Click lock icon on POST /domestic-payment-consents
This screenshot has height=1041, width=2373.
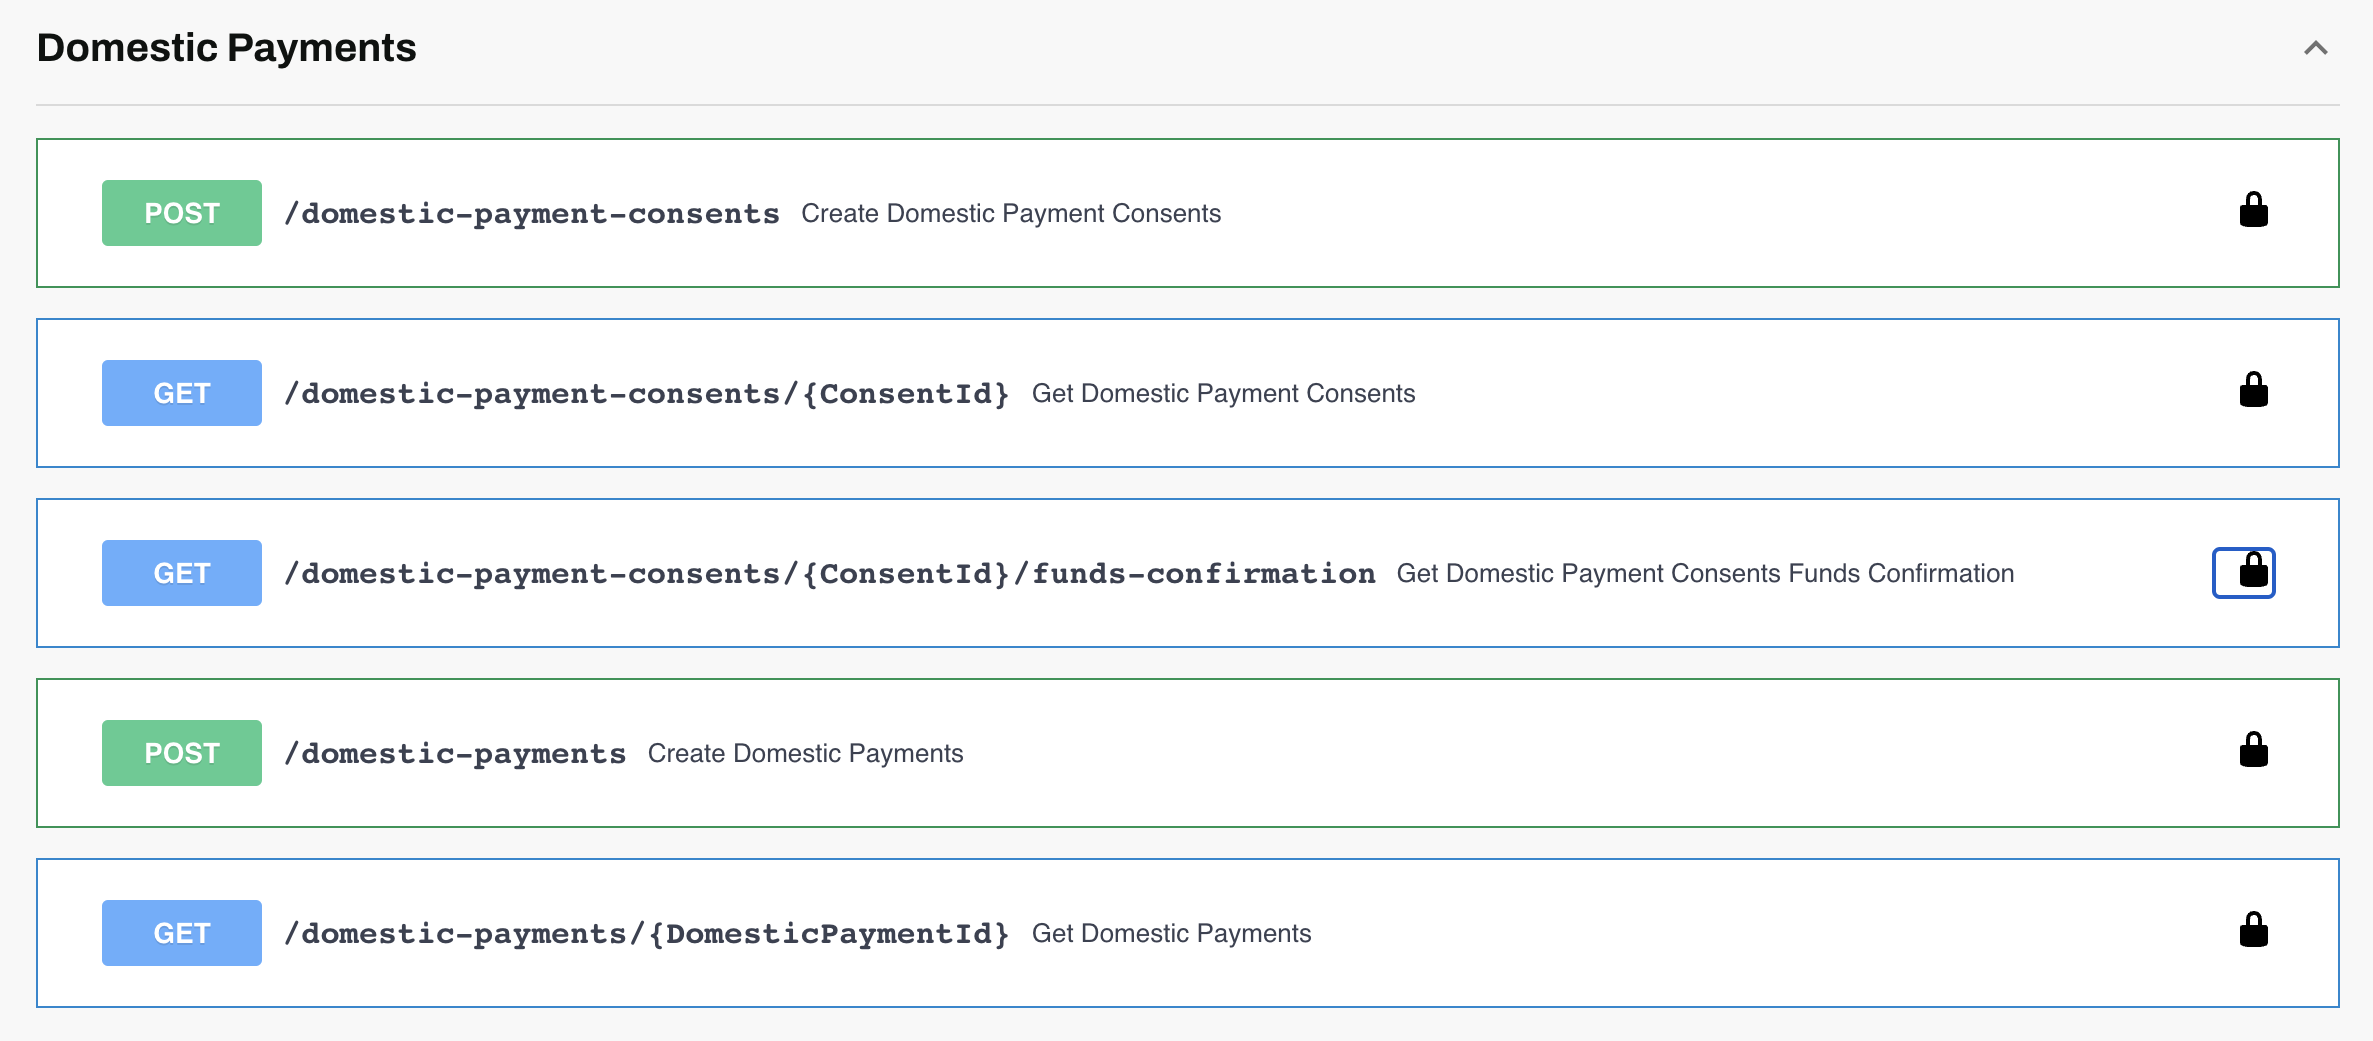pyautogui.click(x=2253, y=211)
